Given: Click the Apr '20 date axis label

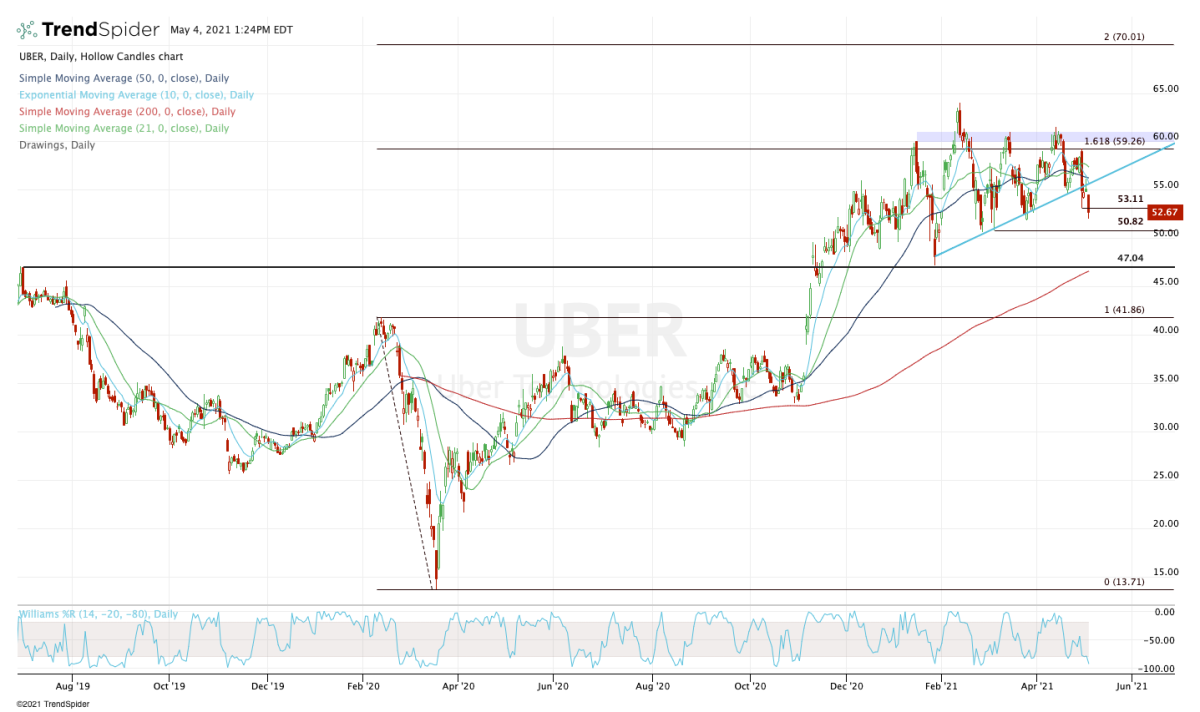Looking at the screenshot, I should tap(458, 687).
